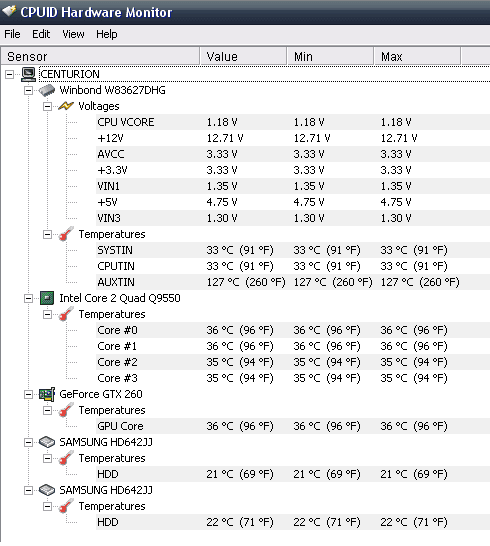Click the thermometer icon under Winbond W83627DHG
Image resolution: width=490 pixels, height=546 pixels.
[x=66, y=234]
